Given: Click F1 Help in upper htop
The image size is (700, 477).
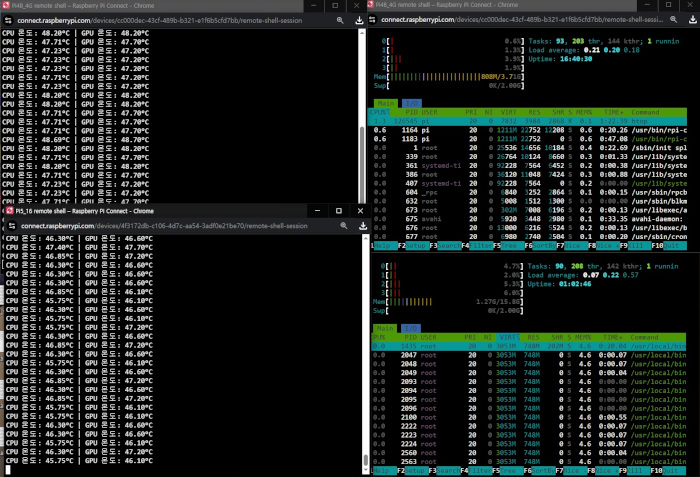Looking at the screenshot, I should point(384,246).
